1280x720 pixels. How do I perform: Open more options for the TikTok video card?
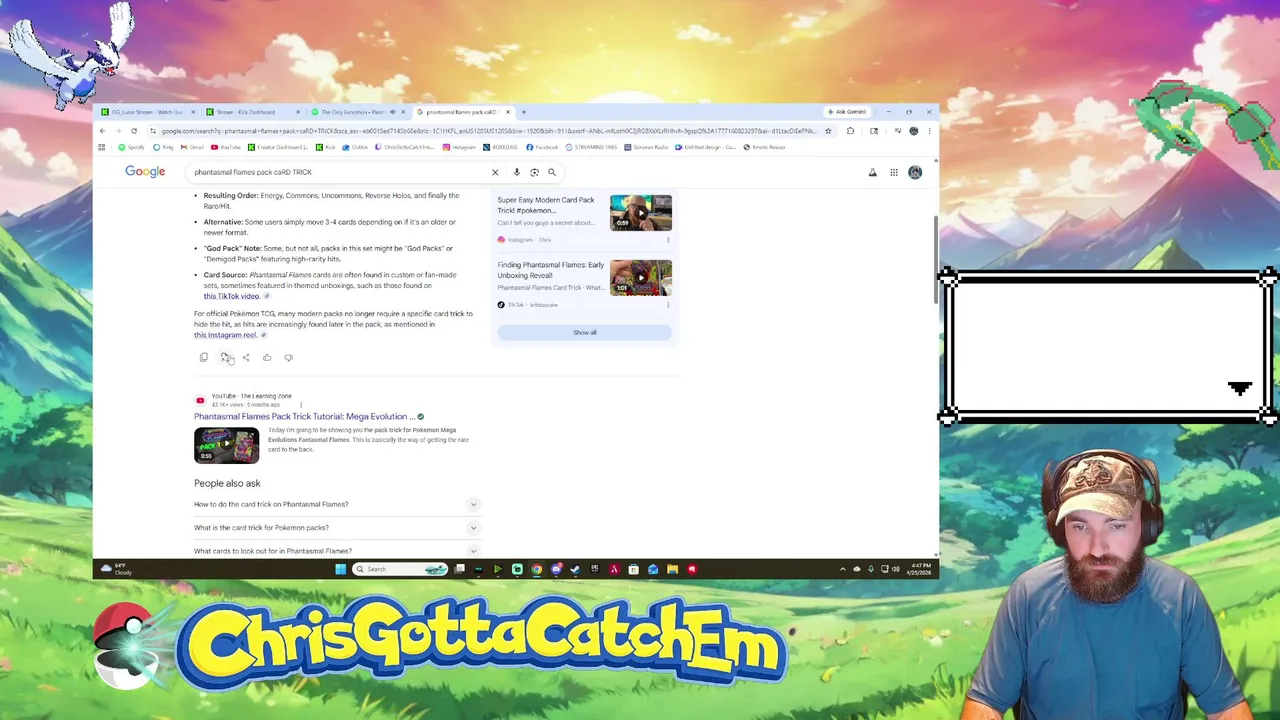tap(668, 305)
